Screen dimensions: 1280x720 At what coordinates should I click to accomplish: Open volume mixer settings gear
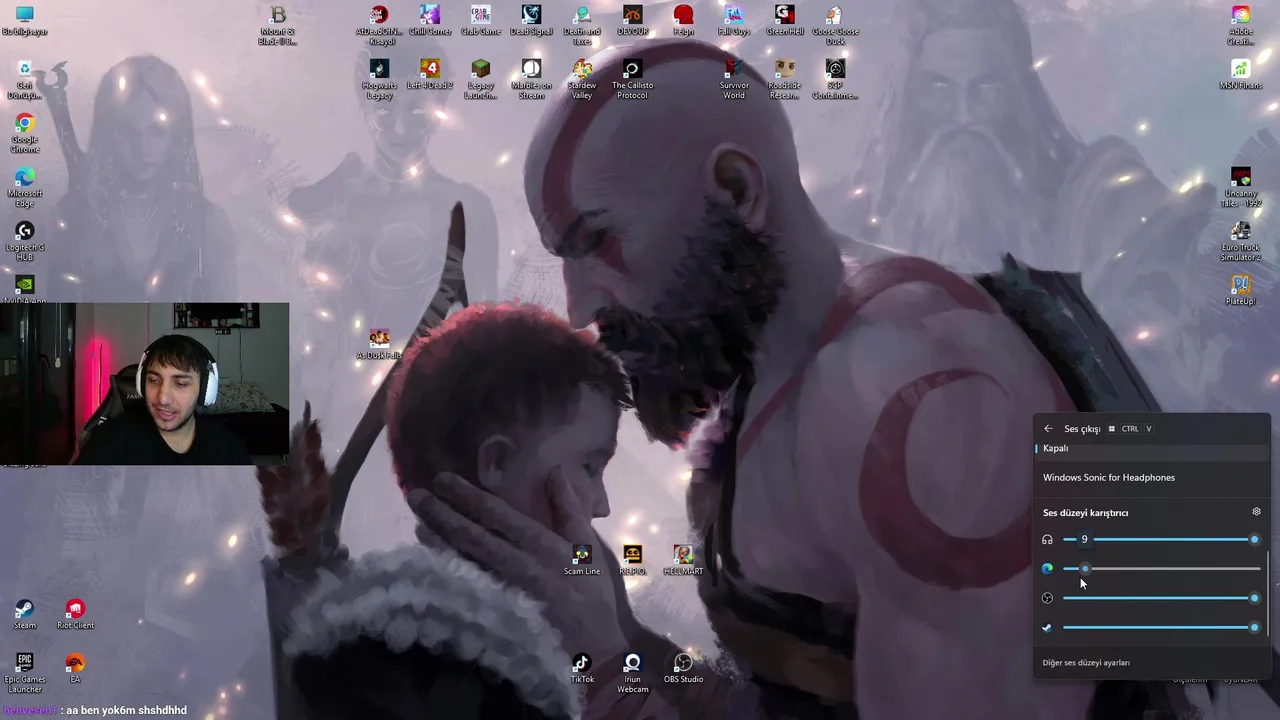click(x=1256, y=512)
